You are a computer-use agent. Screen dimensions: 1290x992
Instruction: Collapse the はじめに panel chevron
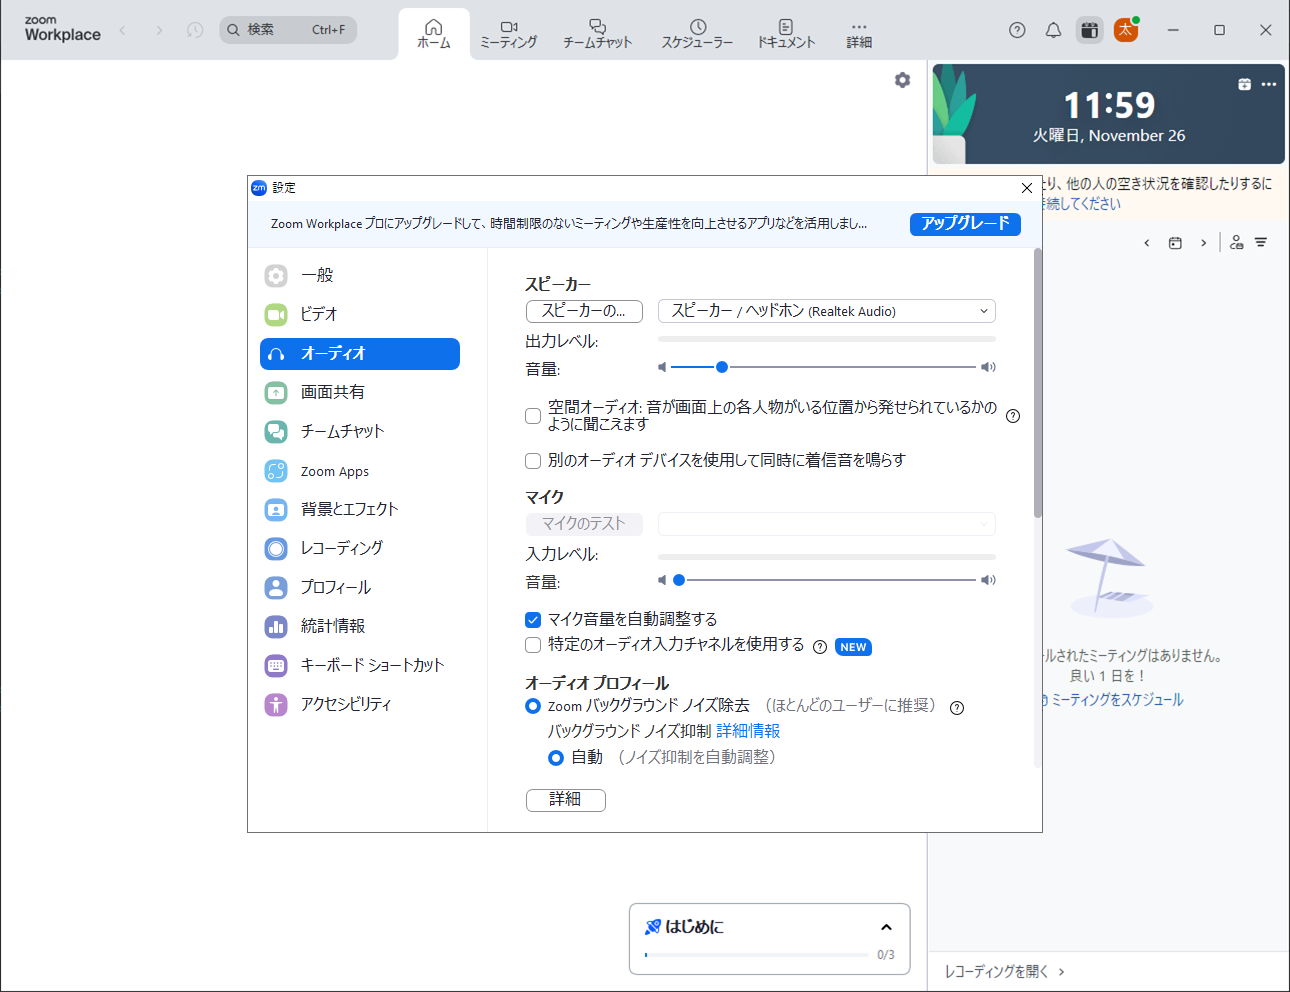886,927
